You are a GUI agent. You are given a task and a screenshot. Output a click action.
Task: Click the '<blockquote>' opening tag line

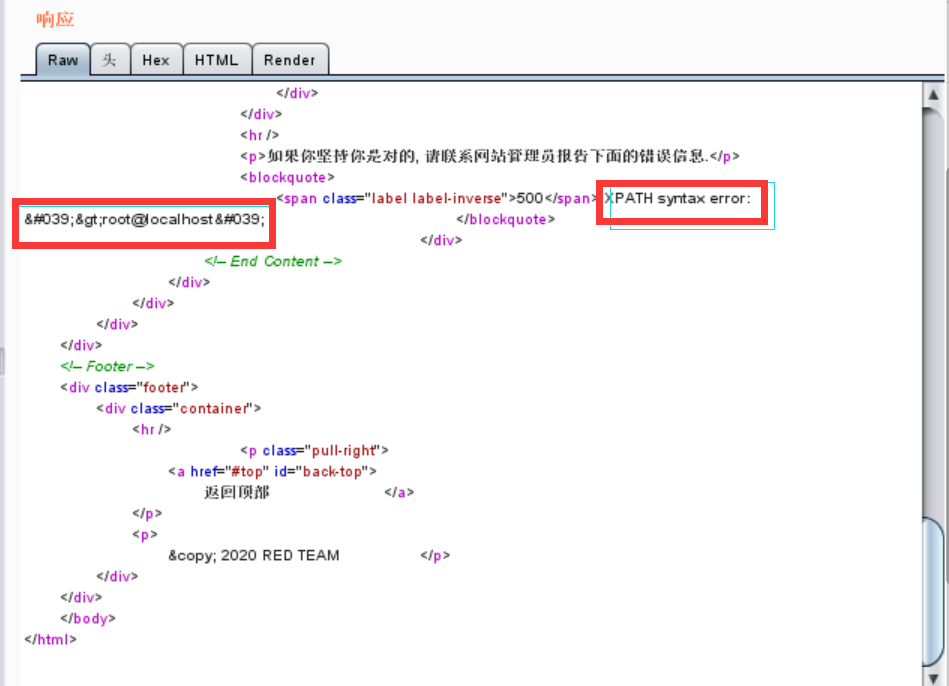287,177
